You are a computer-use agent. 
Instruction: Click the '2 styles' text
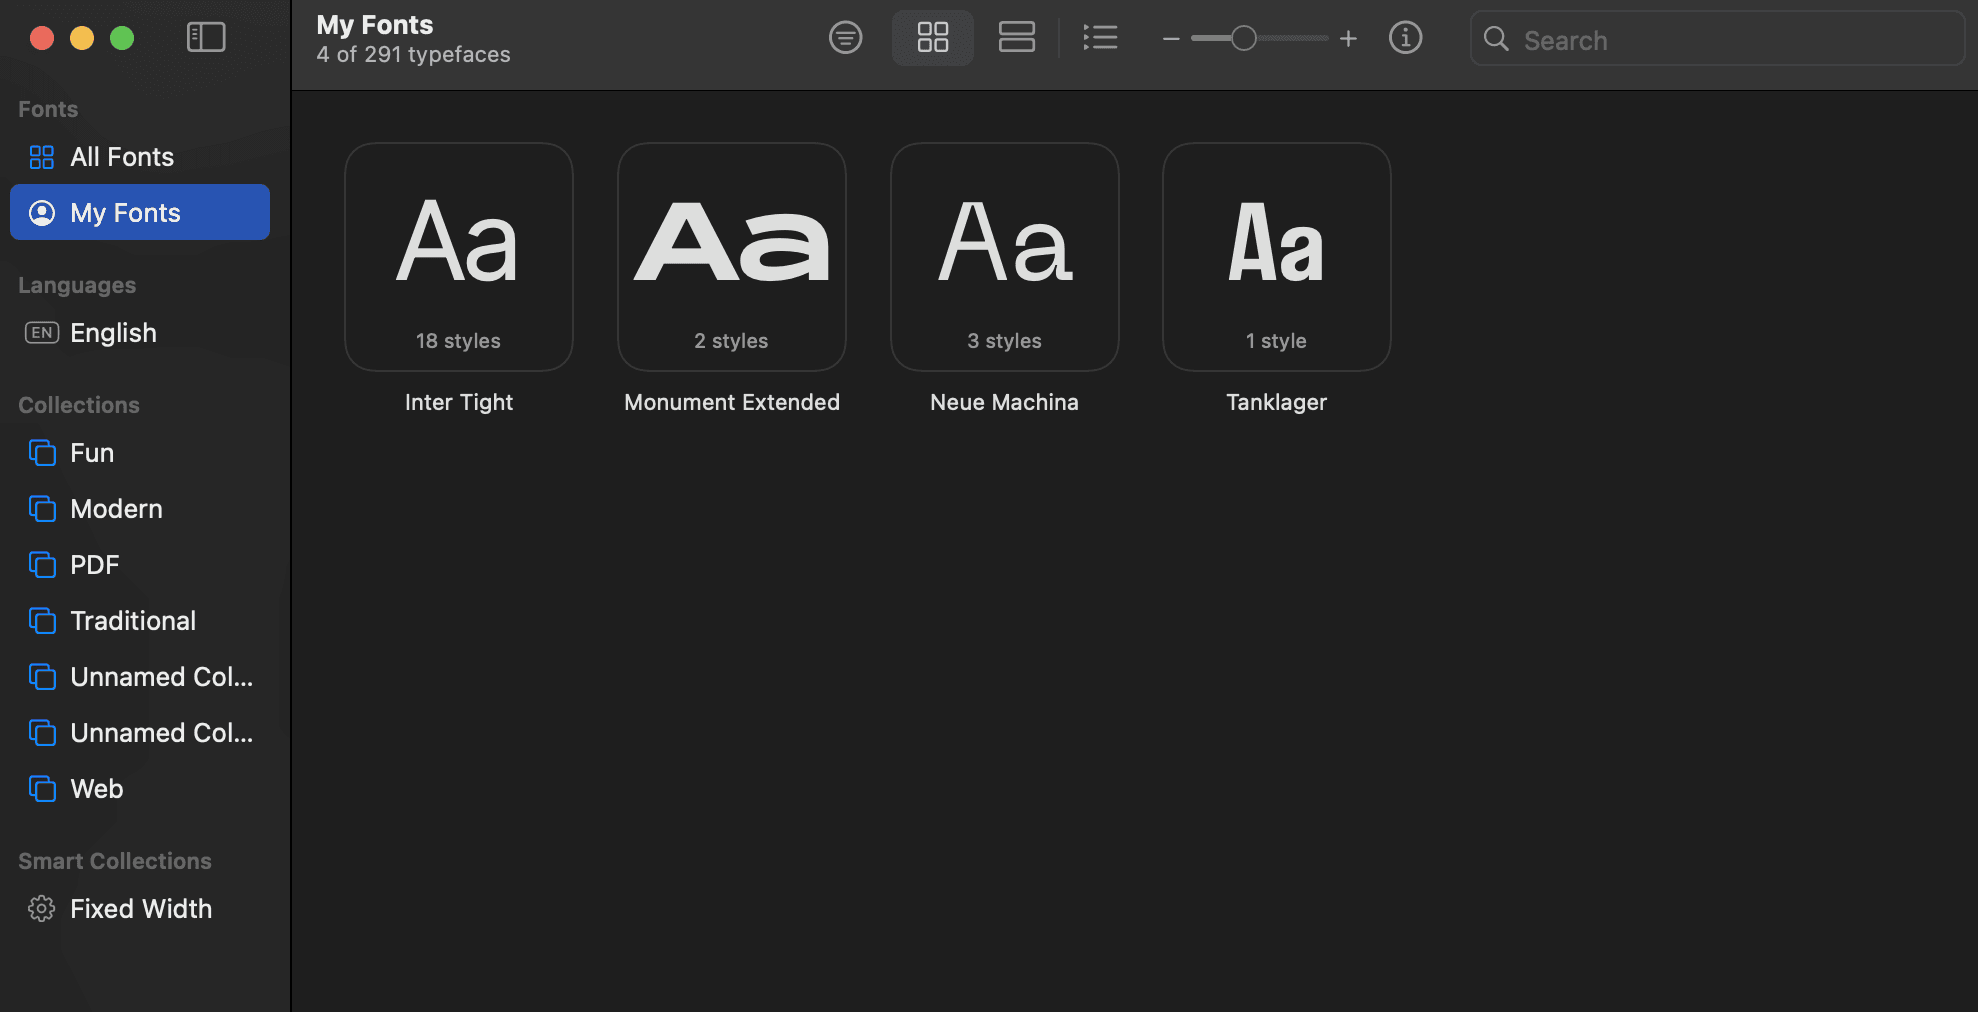(732, 341)
